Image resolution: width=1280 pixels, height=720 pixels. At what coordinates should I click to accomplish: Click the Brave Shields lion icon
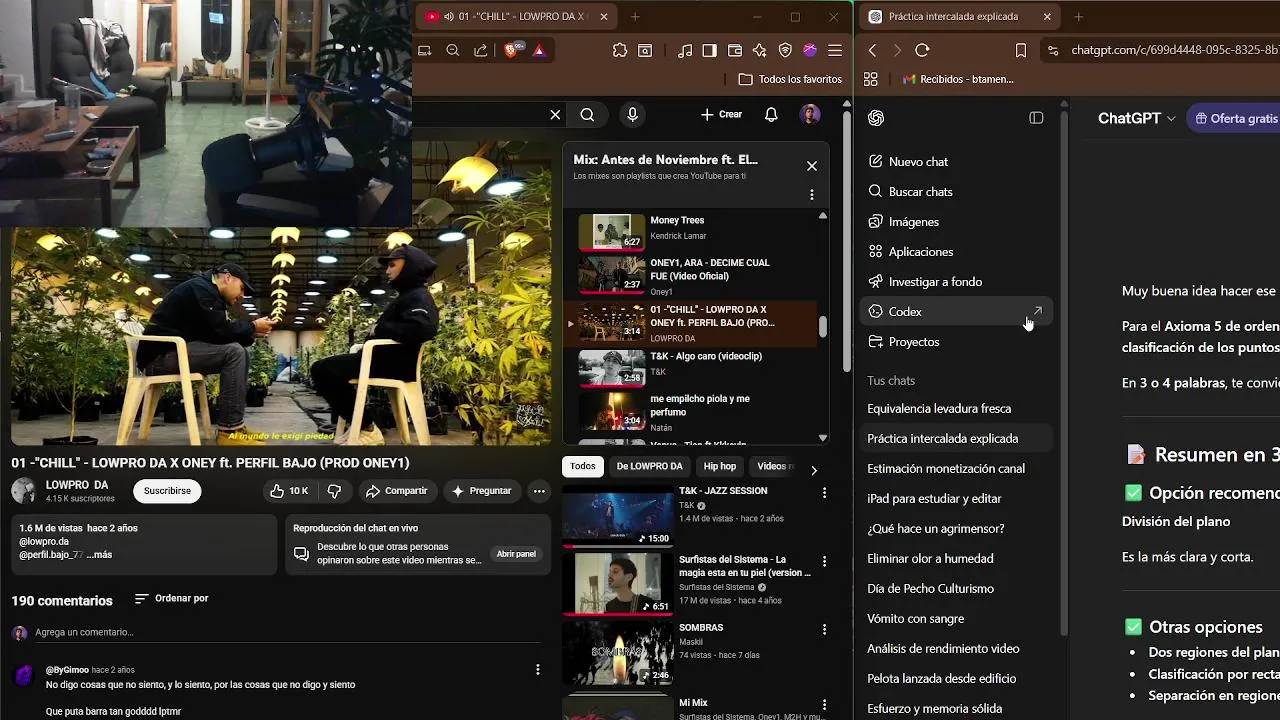512,50
